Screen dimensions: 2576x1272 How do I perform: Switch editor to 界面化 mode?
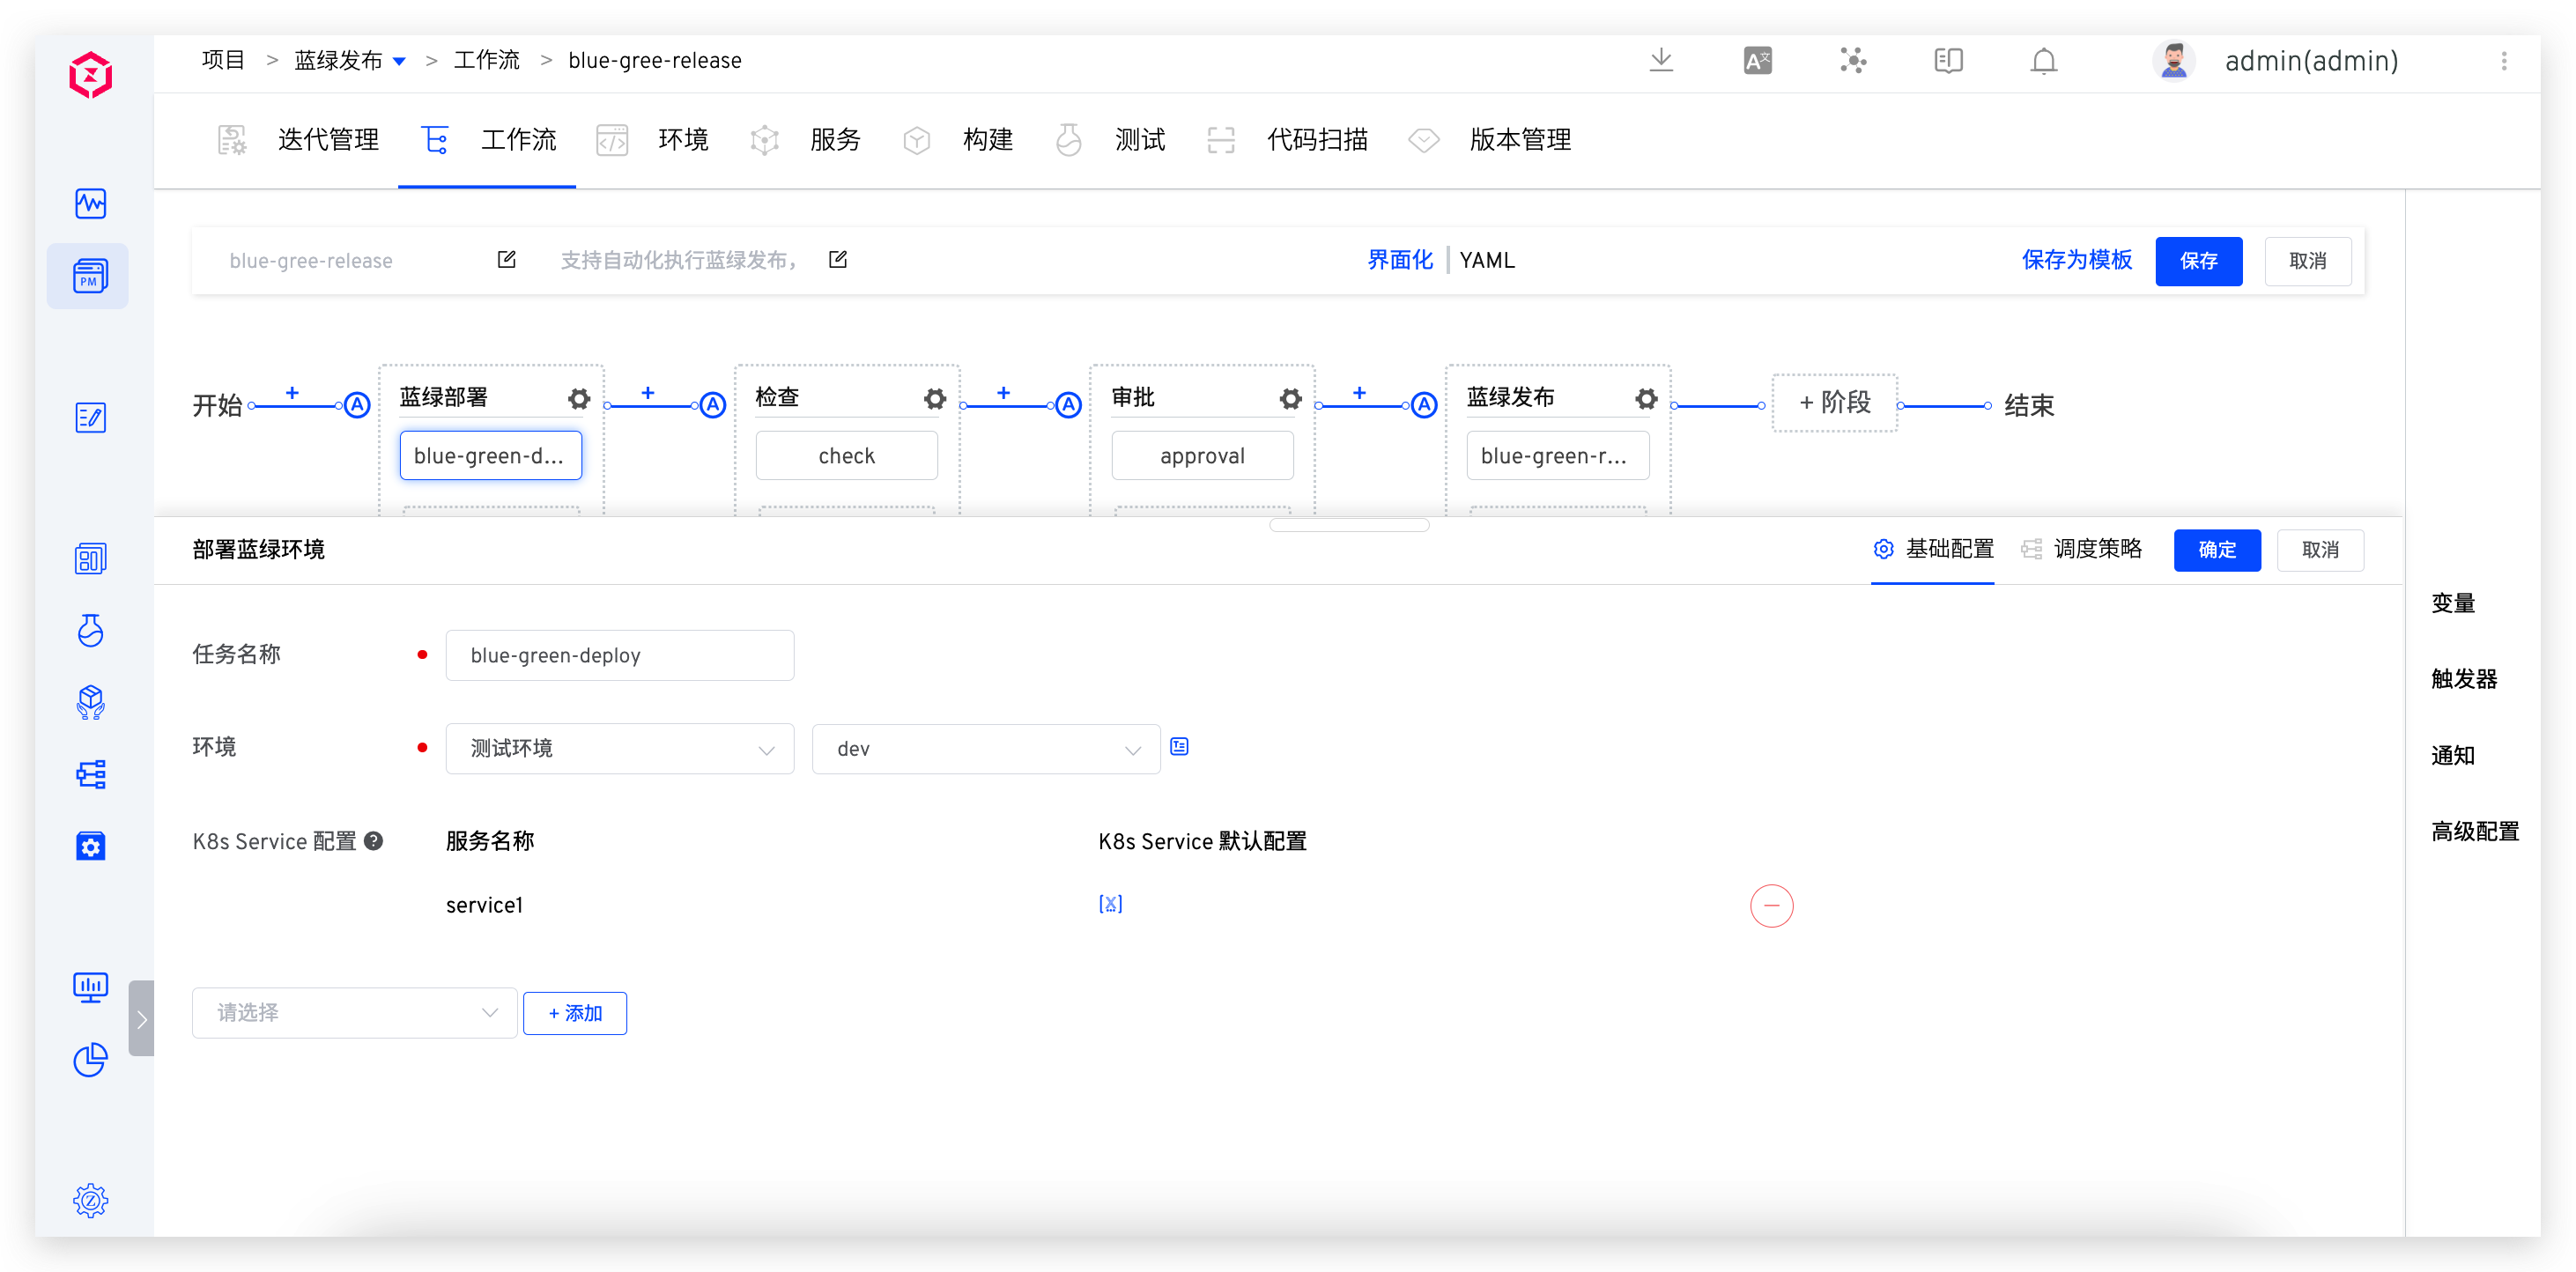pyautogui.click(x=1400, y=260)
